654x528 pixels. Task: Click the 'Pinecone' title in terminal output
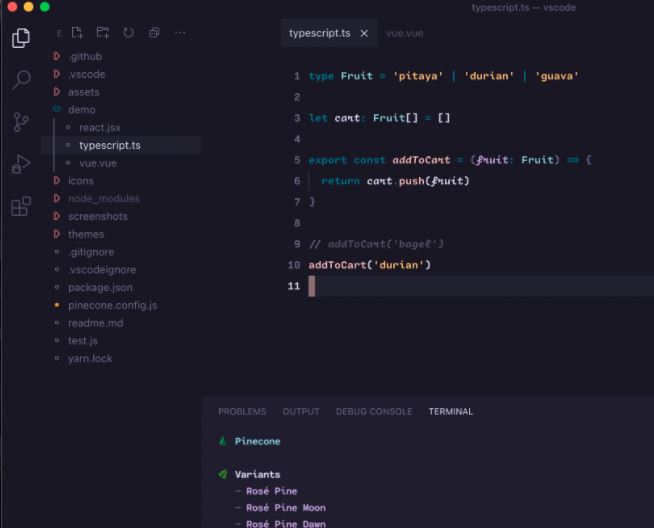click(257, 441)
